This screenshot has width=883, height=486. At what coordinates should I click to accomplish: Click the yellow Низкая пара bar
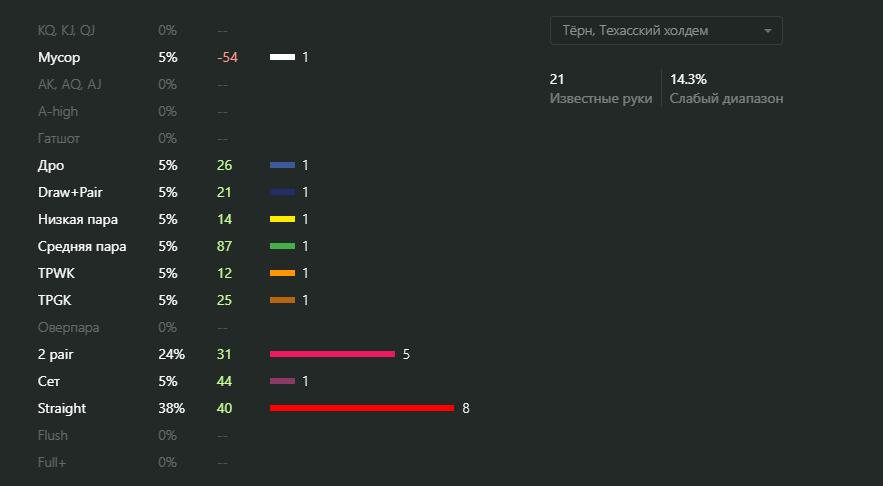[x=282, y=219]
